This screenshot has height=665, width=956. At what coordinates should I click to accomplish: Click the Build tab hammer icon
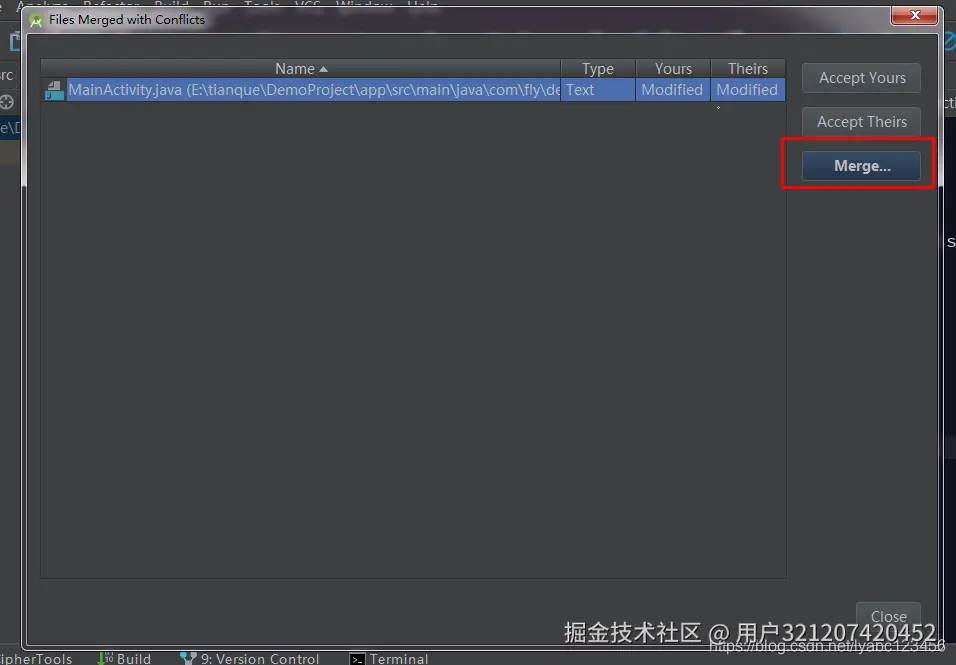pos(105,658)
